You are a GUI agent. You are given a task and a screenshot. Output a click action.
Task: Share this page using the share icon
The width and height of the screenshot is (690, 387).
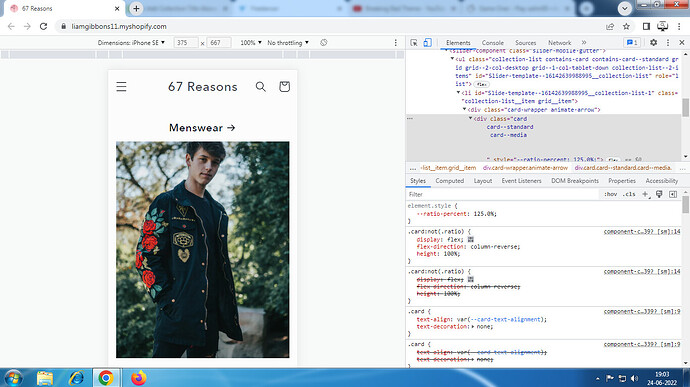610,26
